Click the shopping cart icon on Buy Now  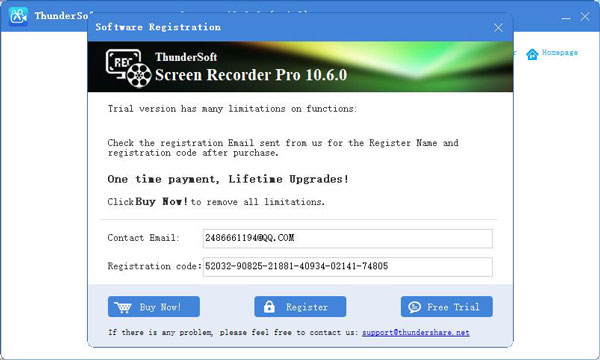(123, 307)
